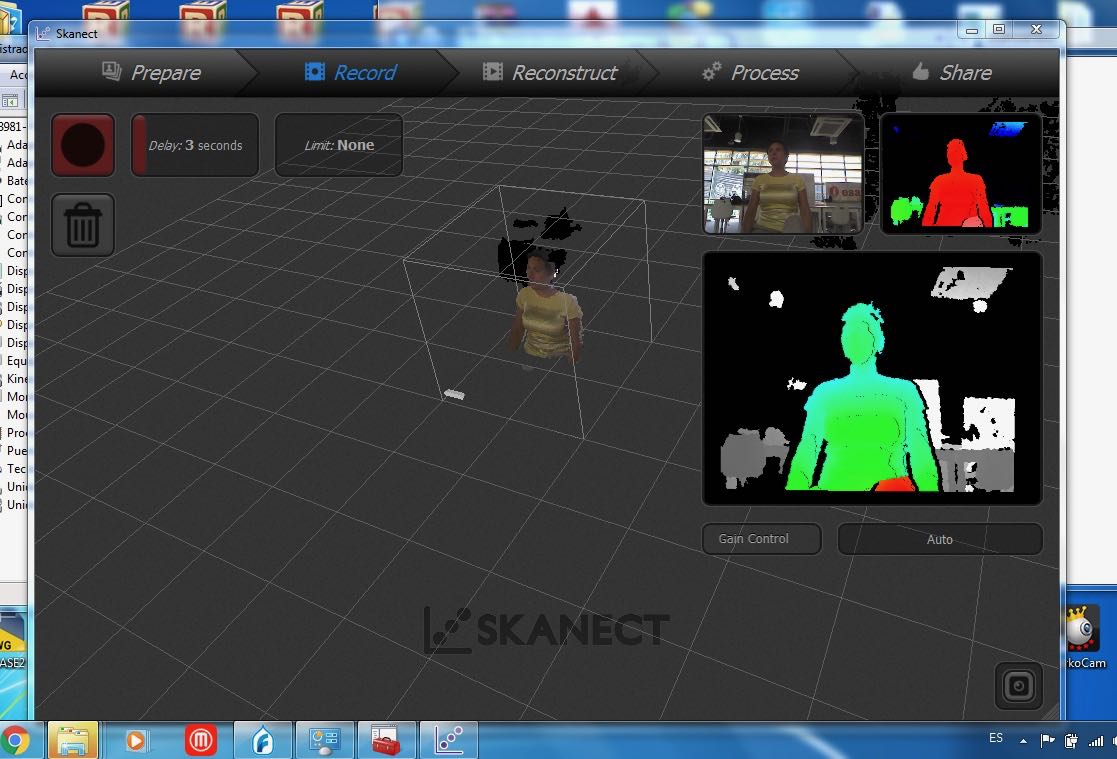Image resolution: width=1117 pixels, height=759 pixels.
Task: Click the network signal tray icon
Action: click(1096, 741)
